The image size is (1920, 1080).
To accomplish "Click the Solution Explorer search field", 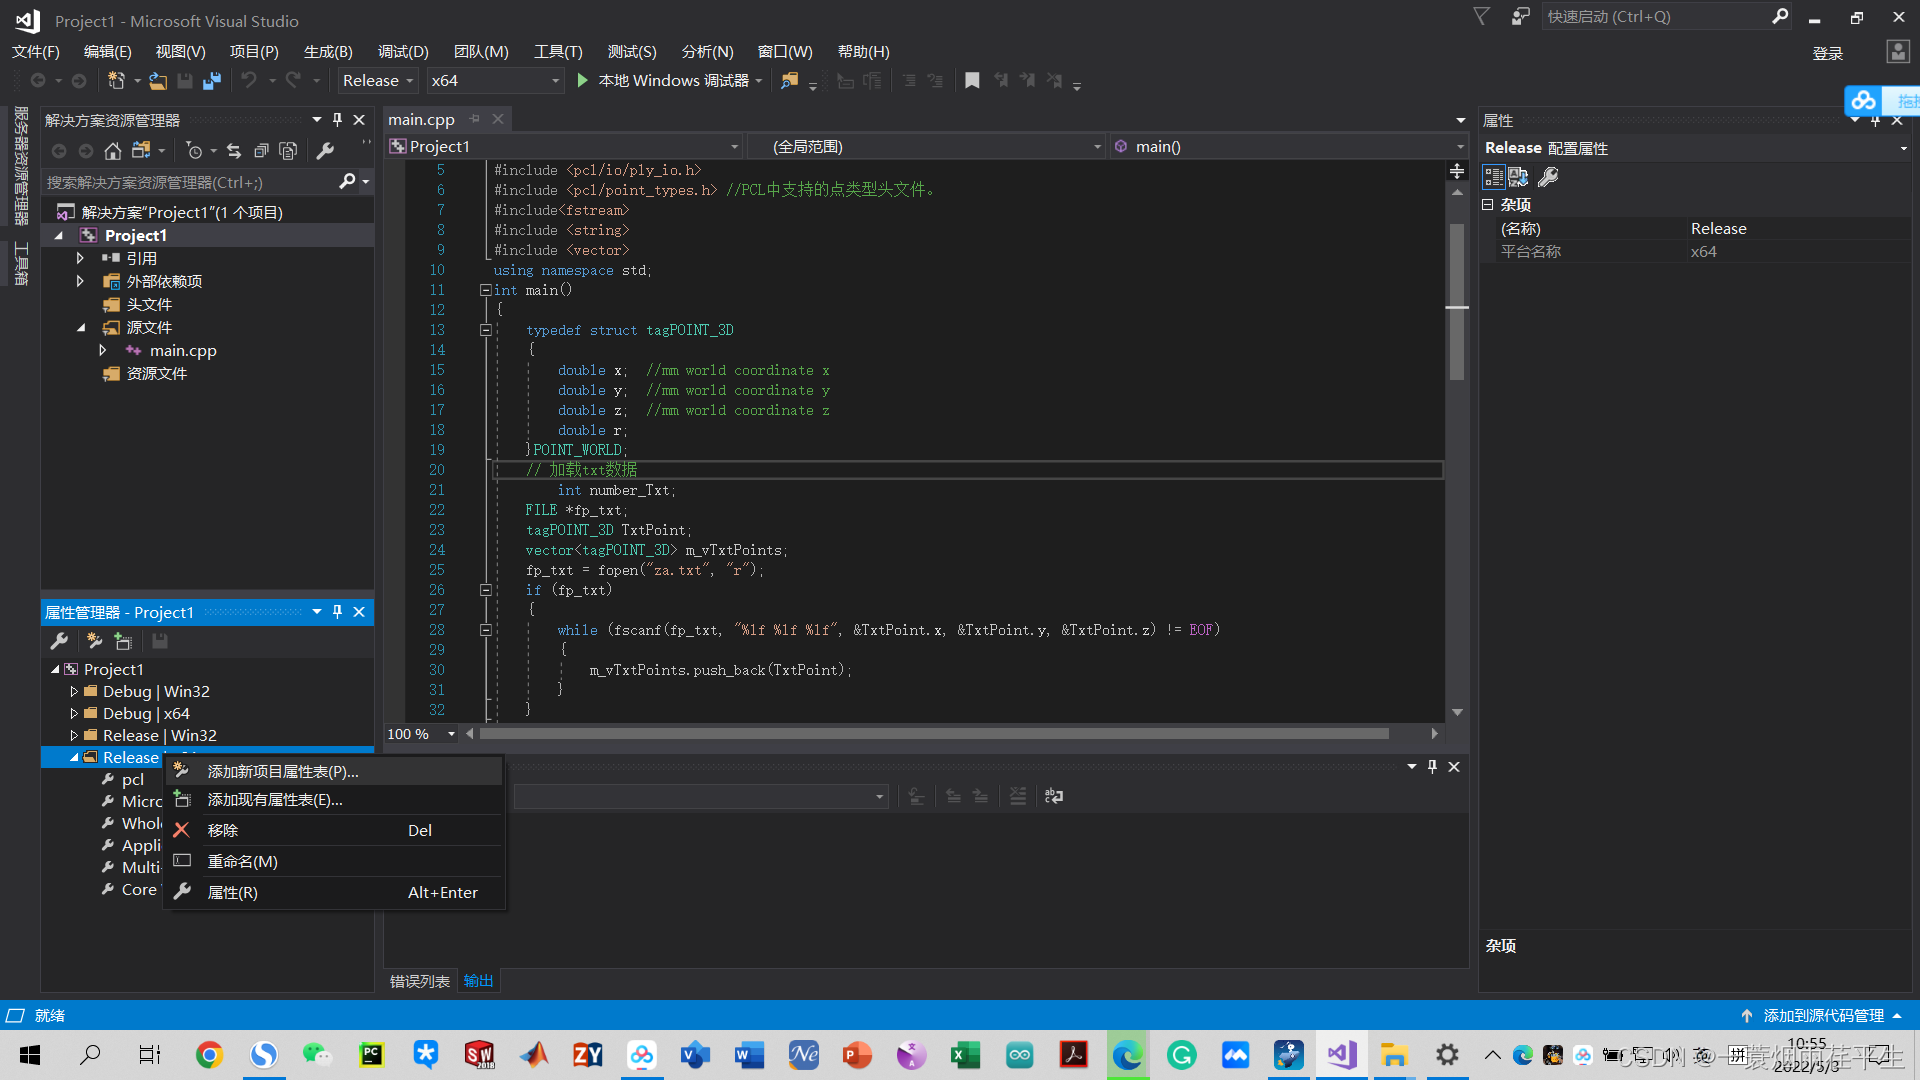I will tap(190, 182).
